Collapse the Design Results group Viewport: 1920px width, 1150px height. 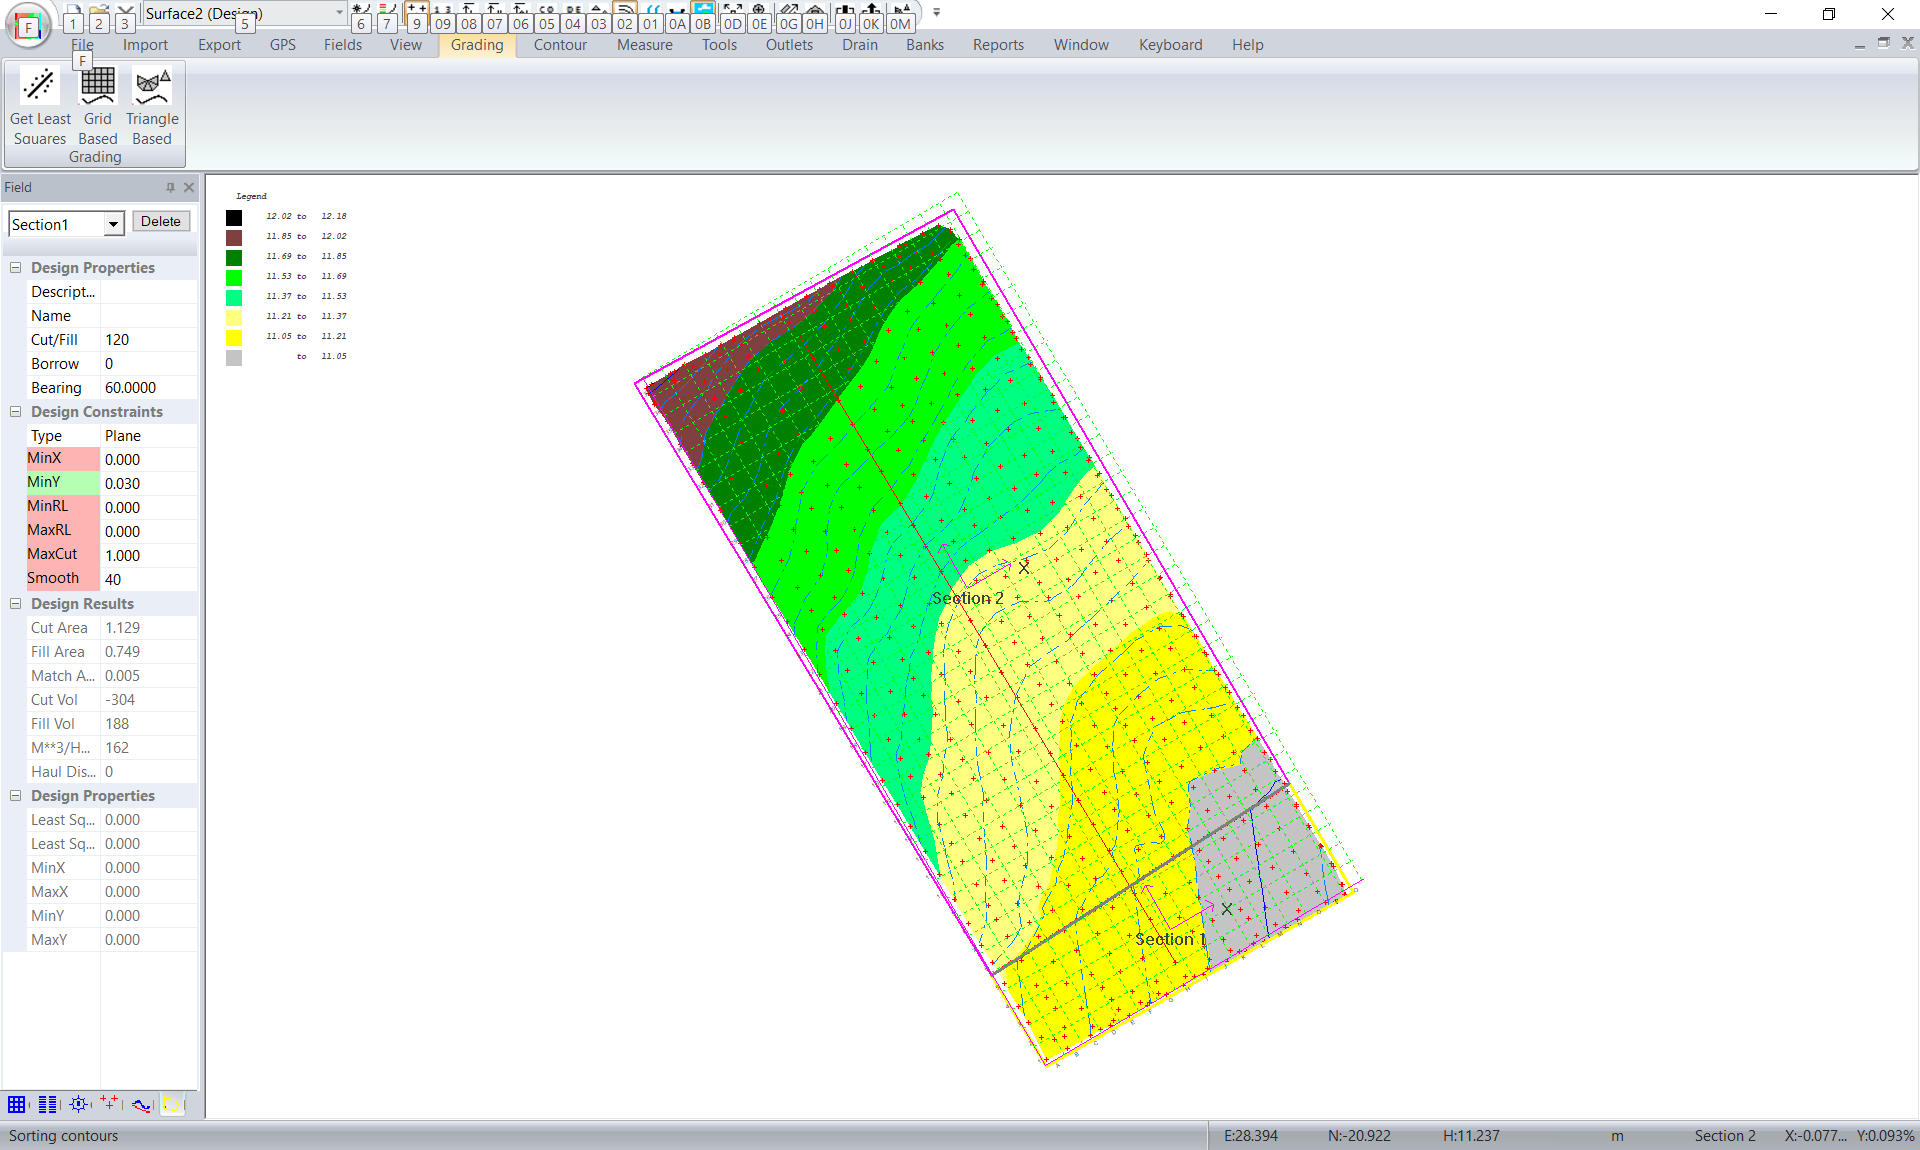[x=16, y=604]
